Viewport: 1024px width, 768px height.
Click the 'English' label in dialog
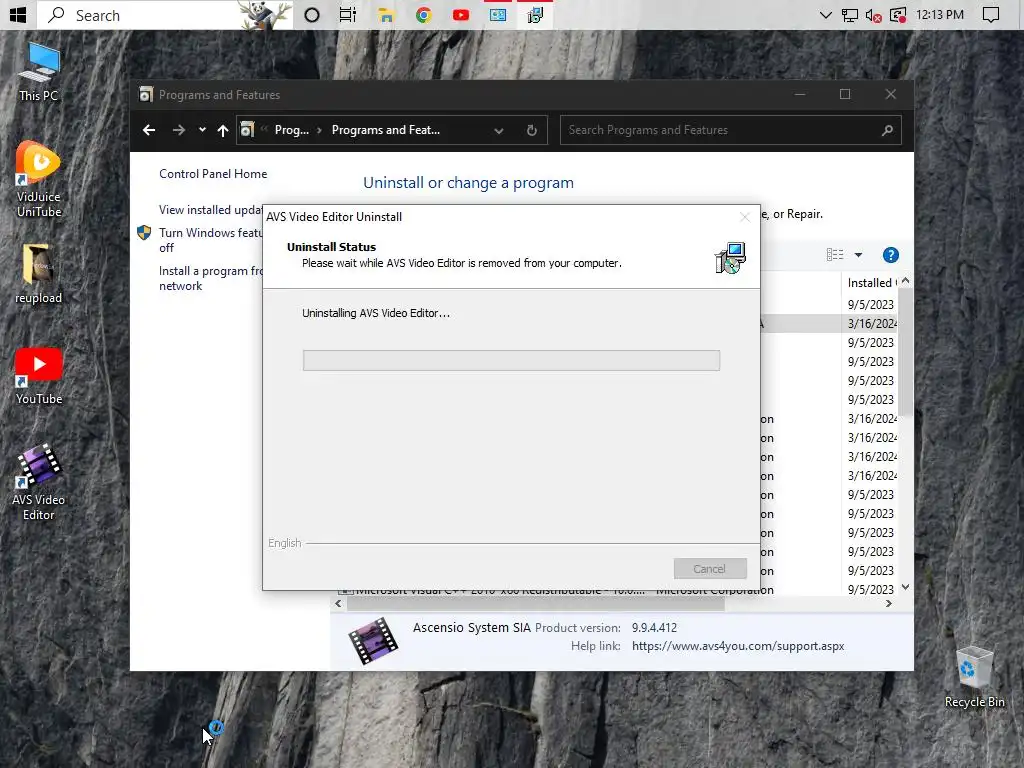(x=285, y=543)
